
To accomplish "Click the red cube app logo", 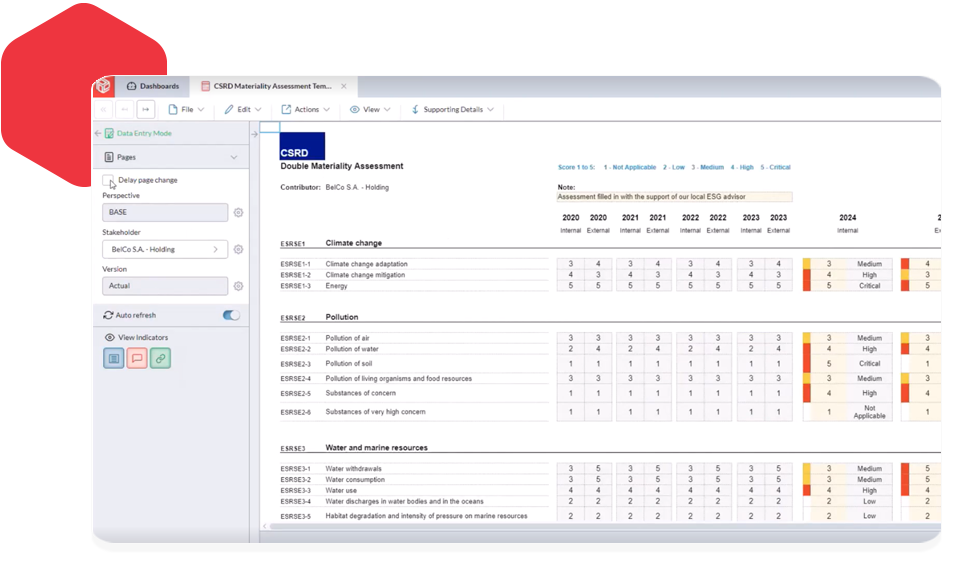I will [x=103, y=87].
